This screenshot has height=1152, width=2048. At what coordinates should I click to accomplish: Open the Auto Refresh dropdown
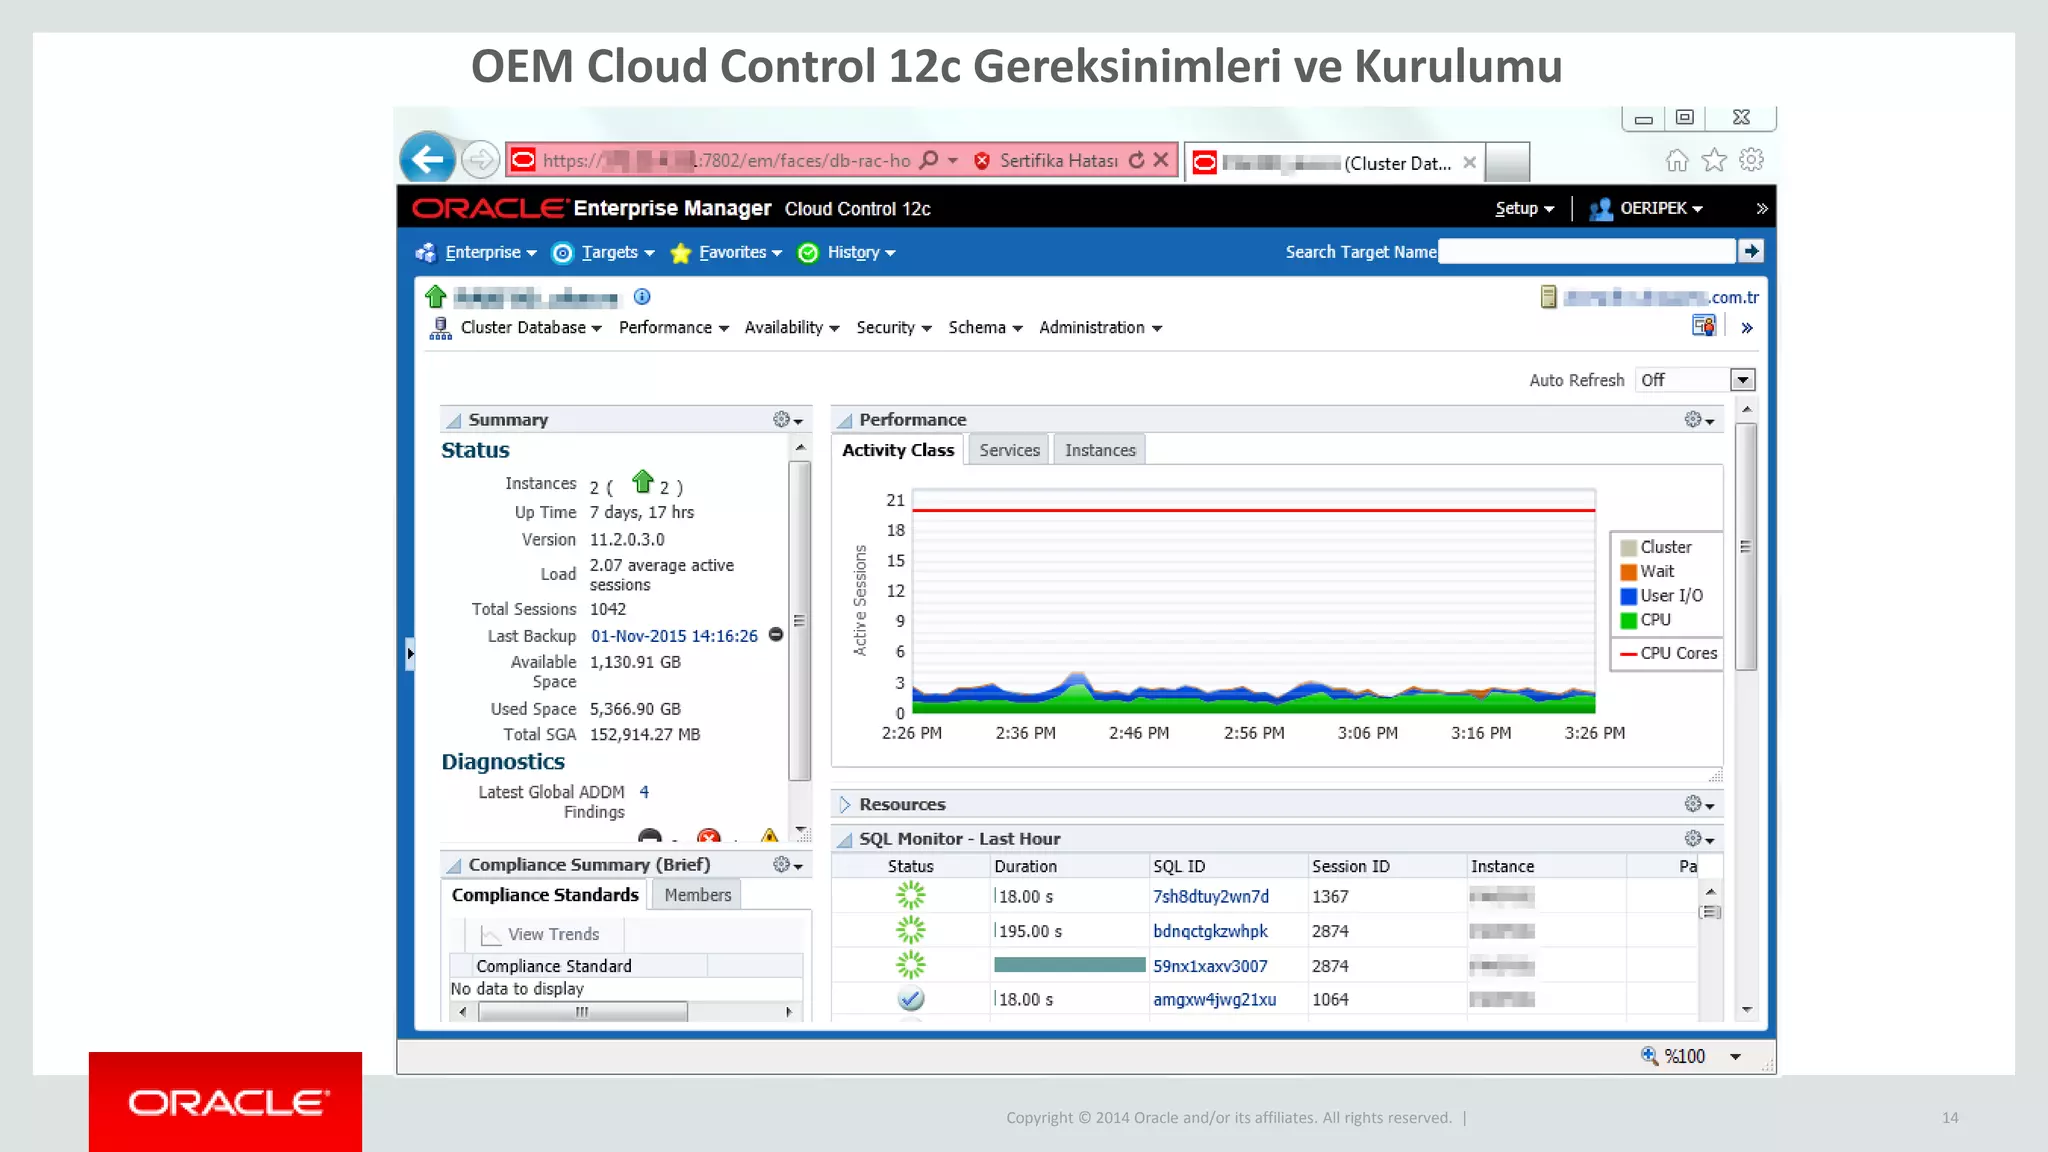click(1742, 380)
